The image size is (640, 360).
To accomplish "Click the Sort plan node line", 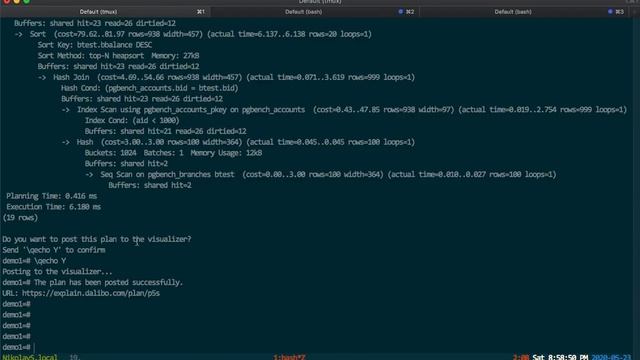I will [x=193, y=34].
